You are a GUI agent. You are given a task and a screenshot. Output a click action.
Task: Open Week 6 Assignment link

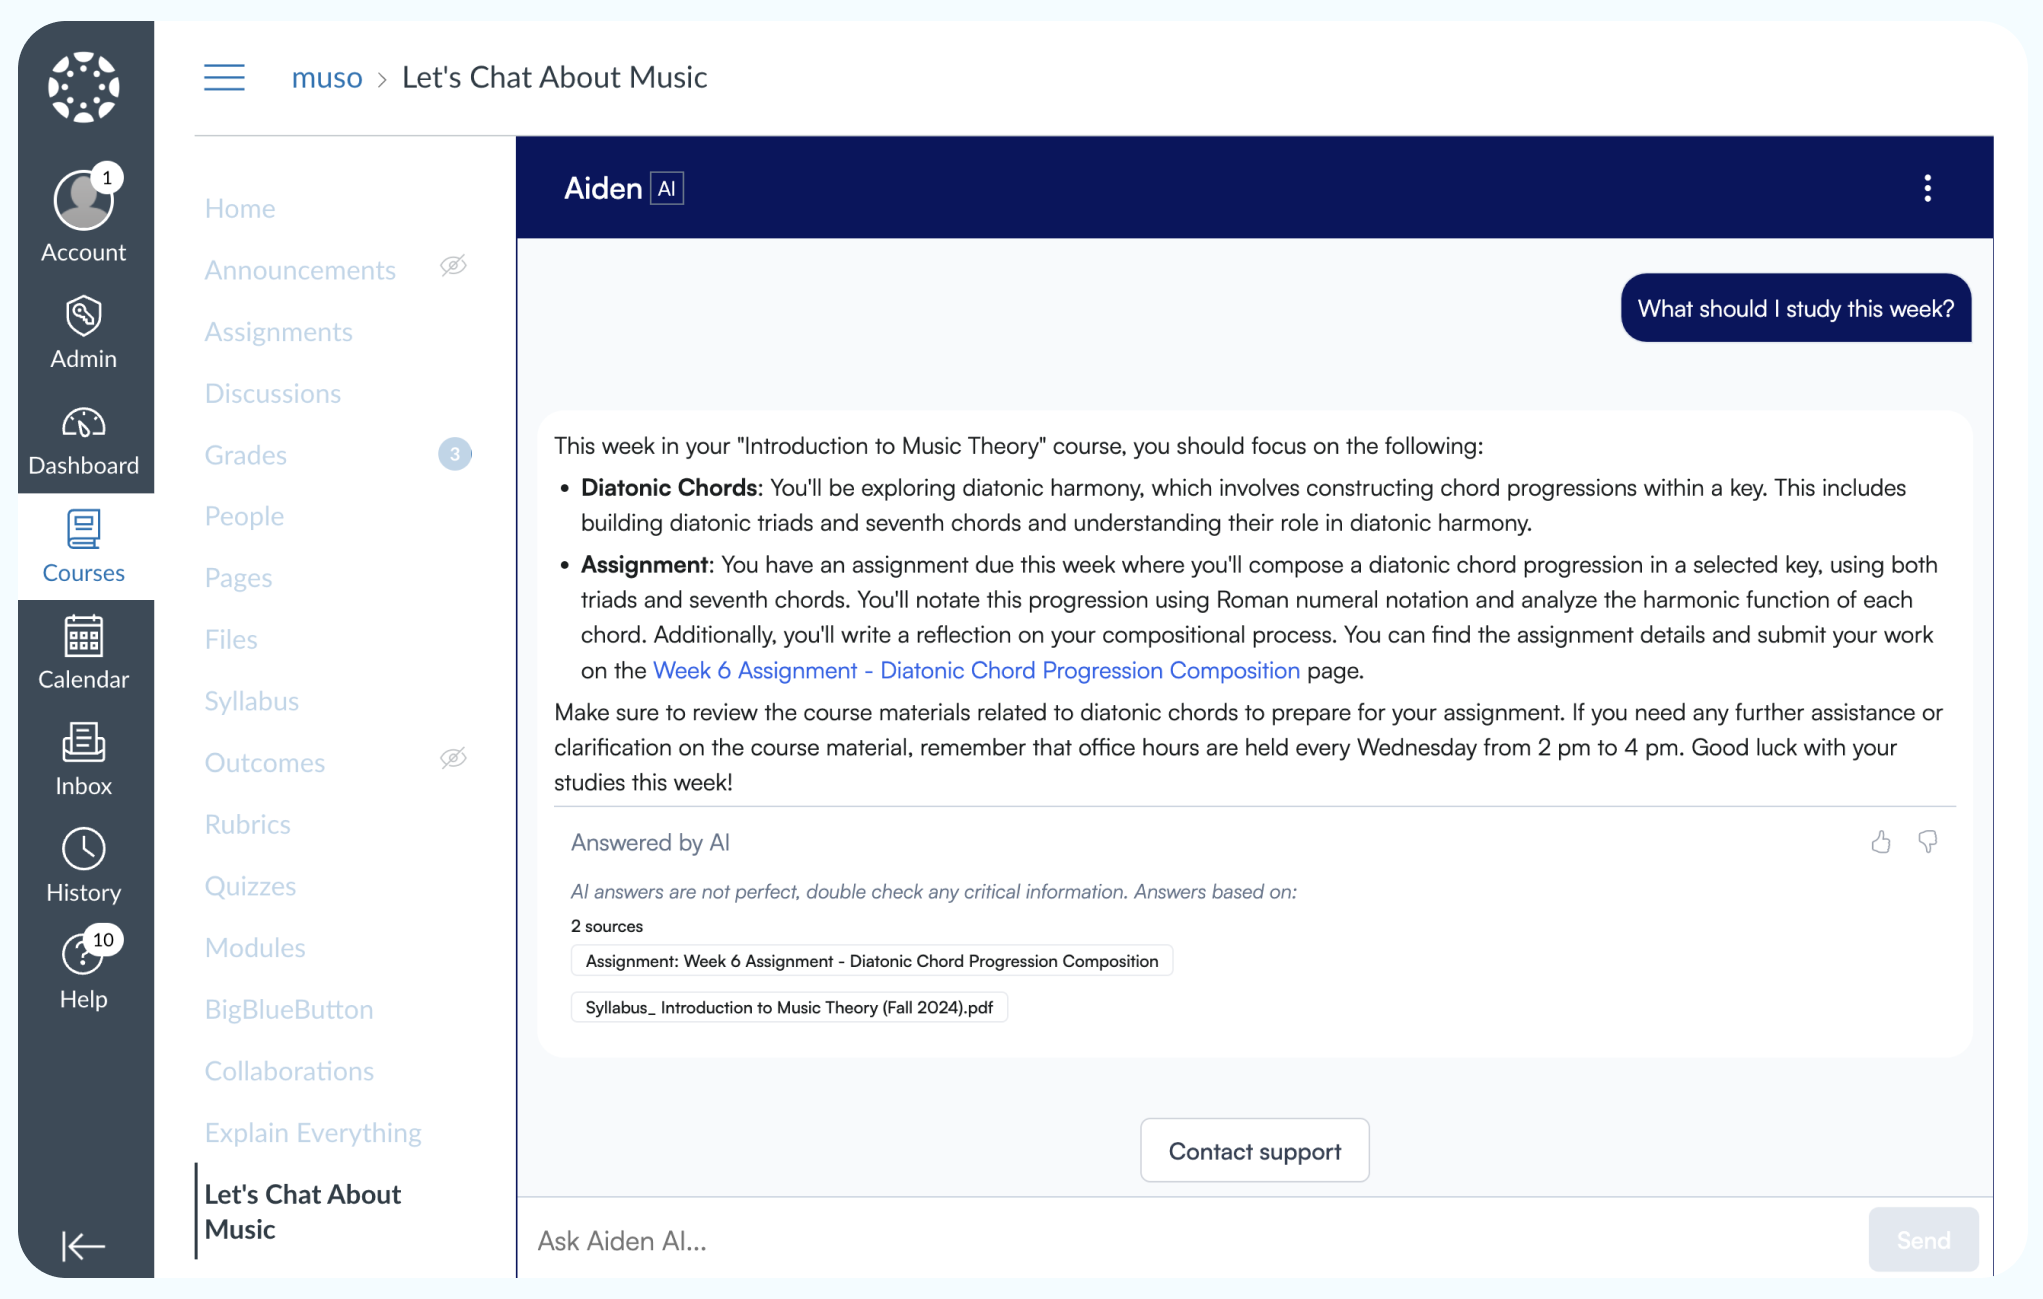coord(976,670)
